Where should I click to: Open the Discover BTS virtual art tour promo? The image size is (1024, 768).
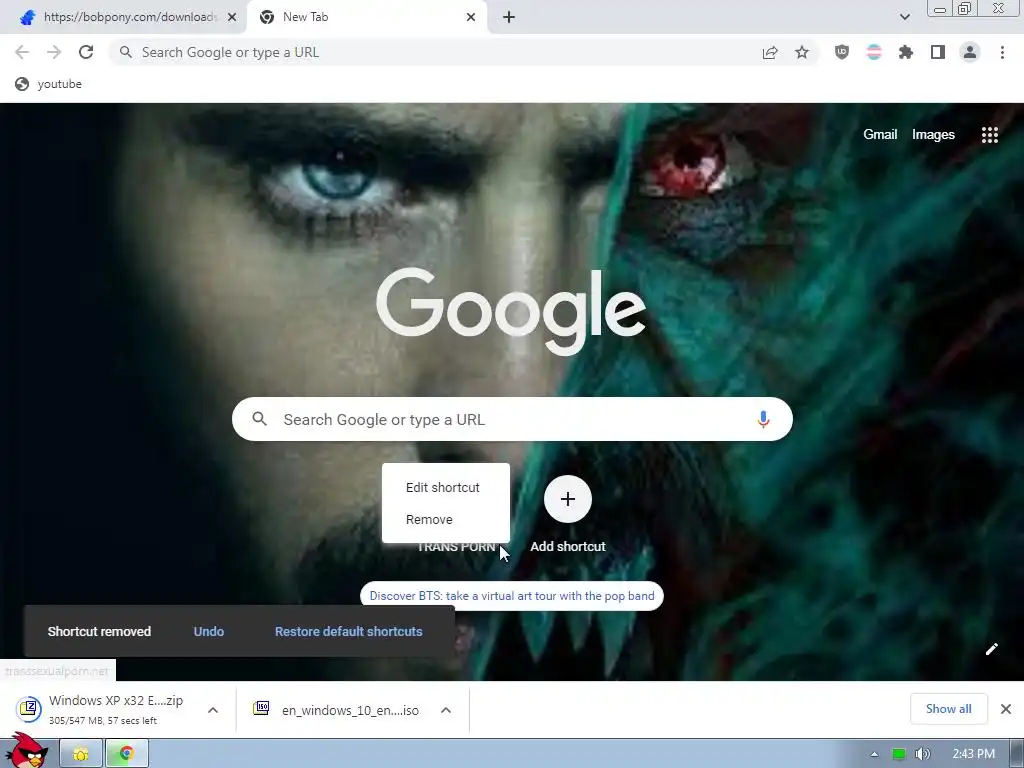tap(511, 596)
